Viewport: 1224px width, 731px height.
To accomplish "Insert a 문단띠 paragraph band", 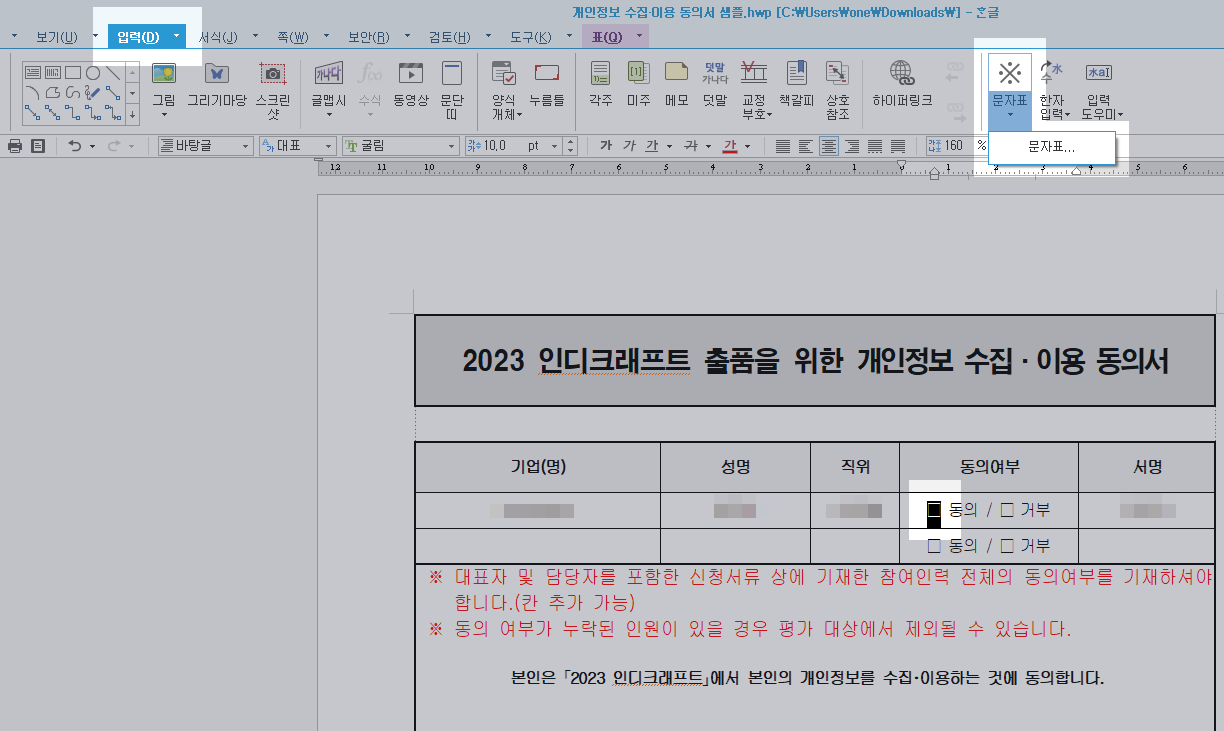I will pyautogui.click(x=452, y=90).
